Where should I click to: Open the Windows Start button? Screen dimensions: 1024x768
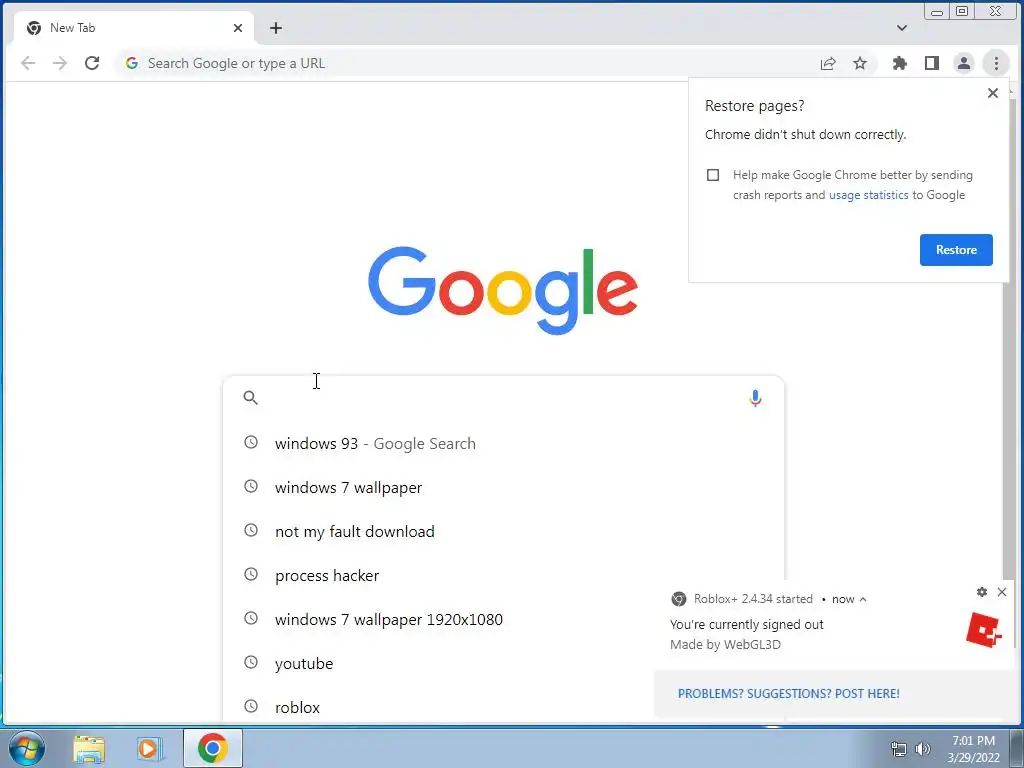coord(27,748)
